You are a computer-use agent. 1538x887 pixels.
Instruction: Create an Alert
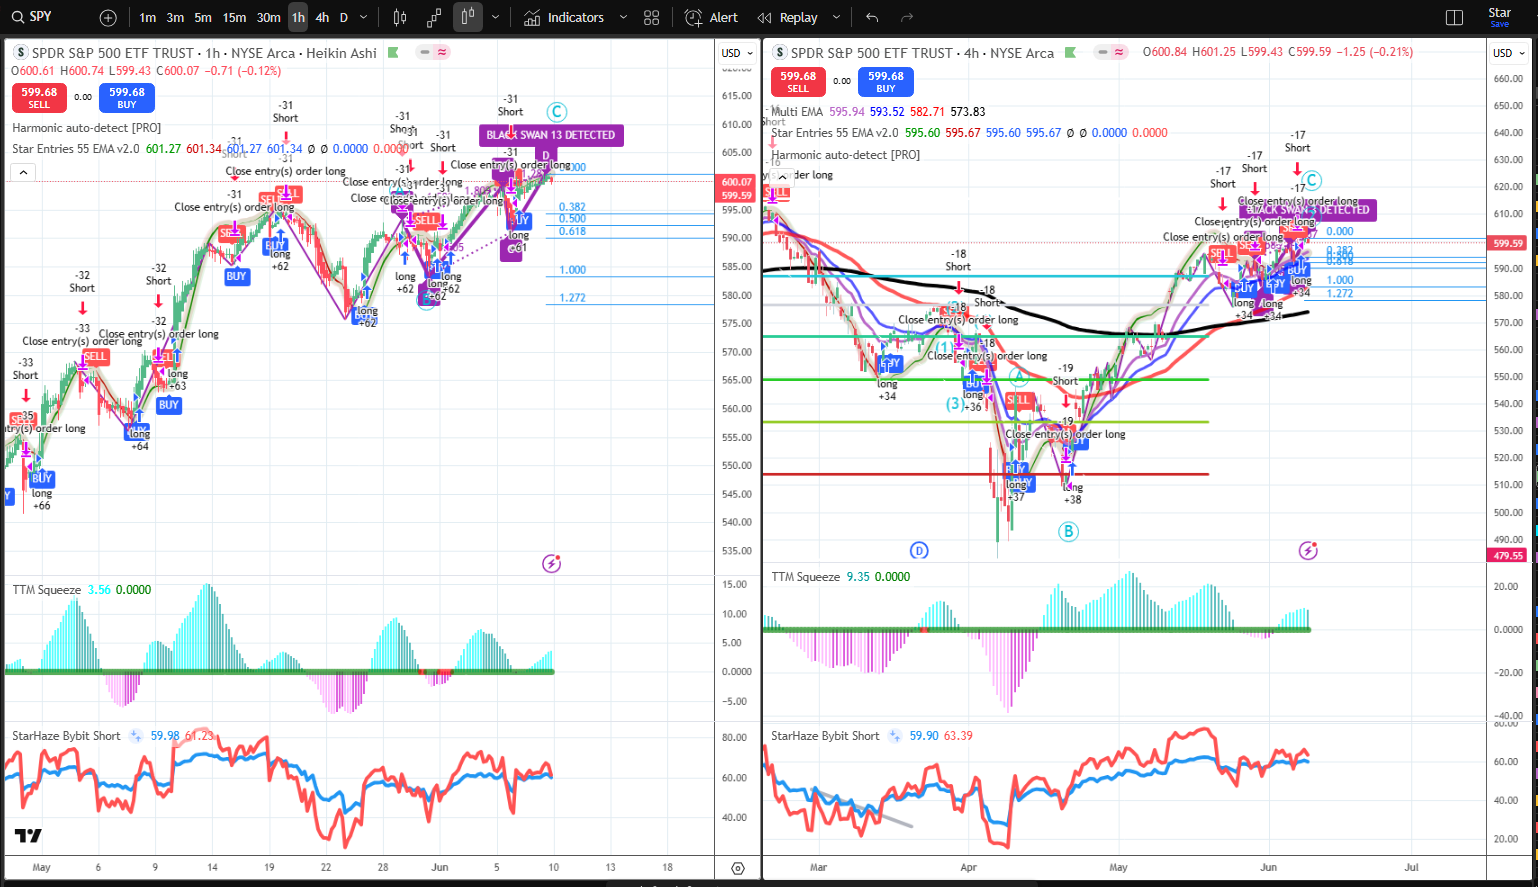(x=712, y=18)
